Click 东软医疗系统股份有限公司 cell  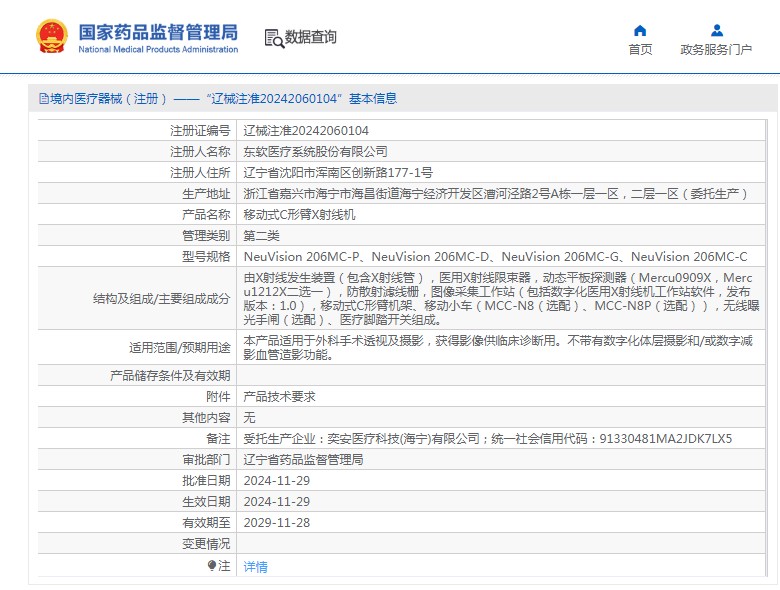[315, 152]
